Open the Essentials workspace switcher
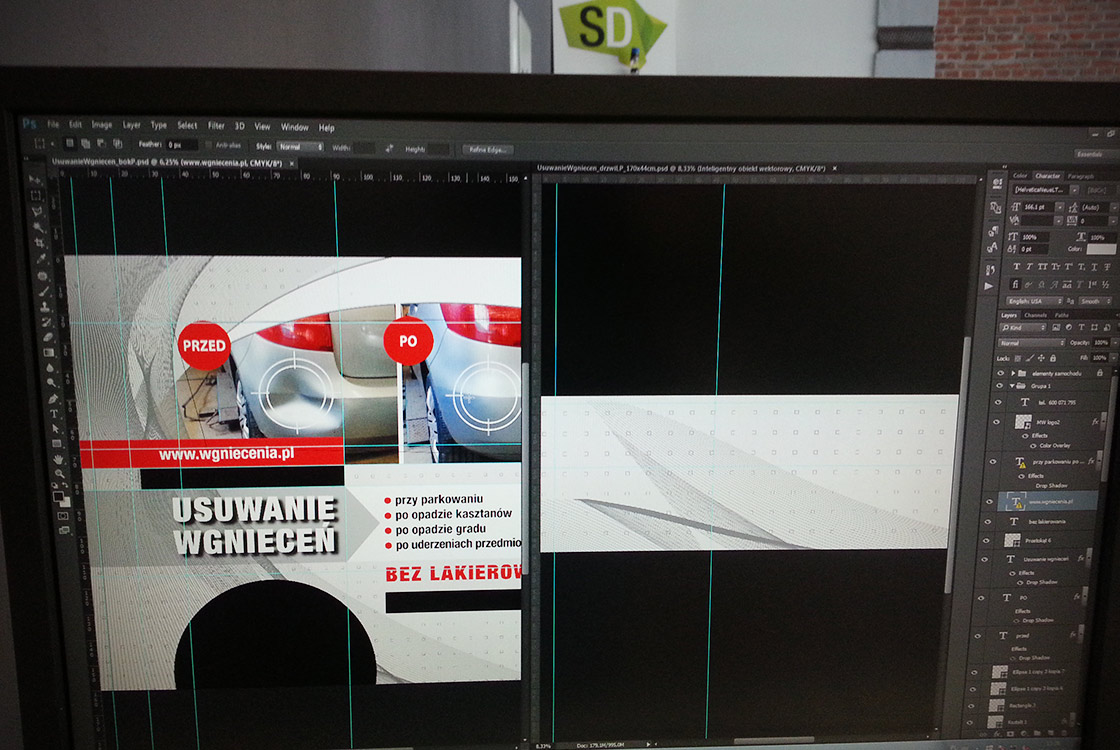This screenshot has height=750, width=1120. pos(1089,154)
